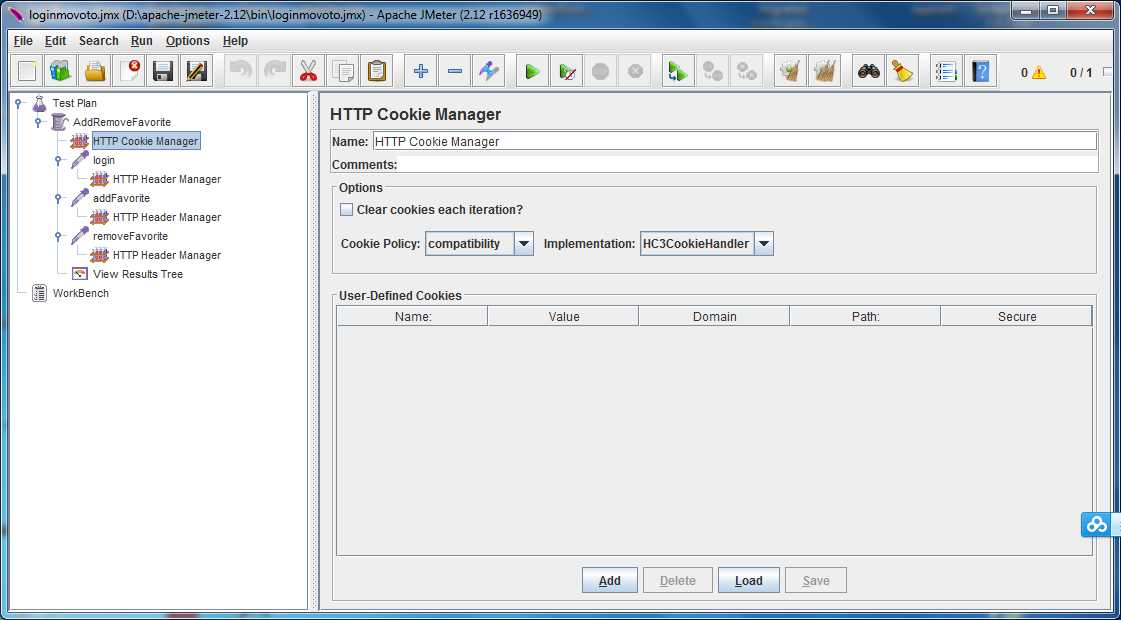
Task: Click the Add cookie button
Action: 610,581
